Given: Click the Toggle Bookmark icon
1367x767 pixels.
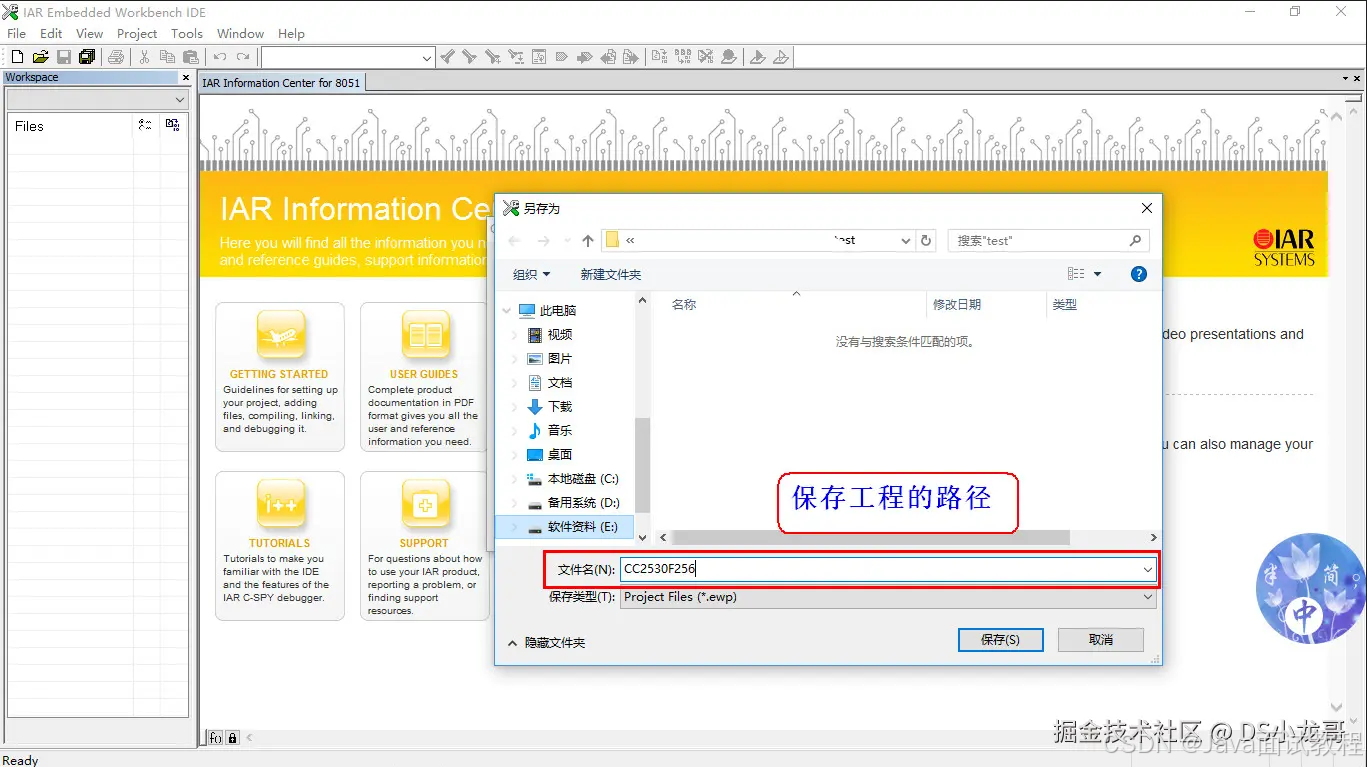Looking at the screenshot, I should pos(561,57).
